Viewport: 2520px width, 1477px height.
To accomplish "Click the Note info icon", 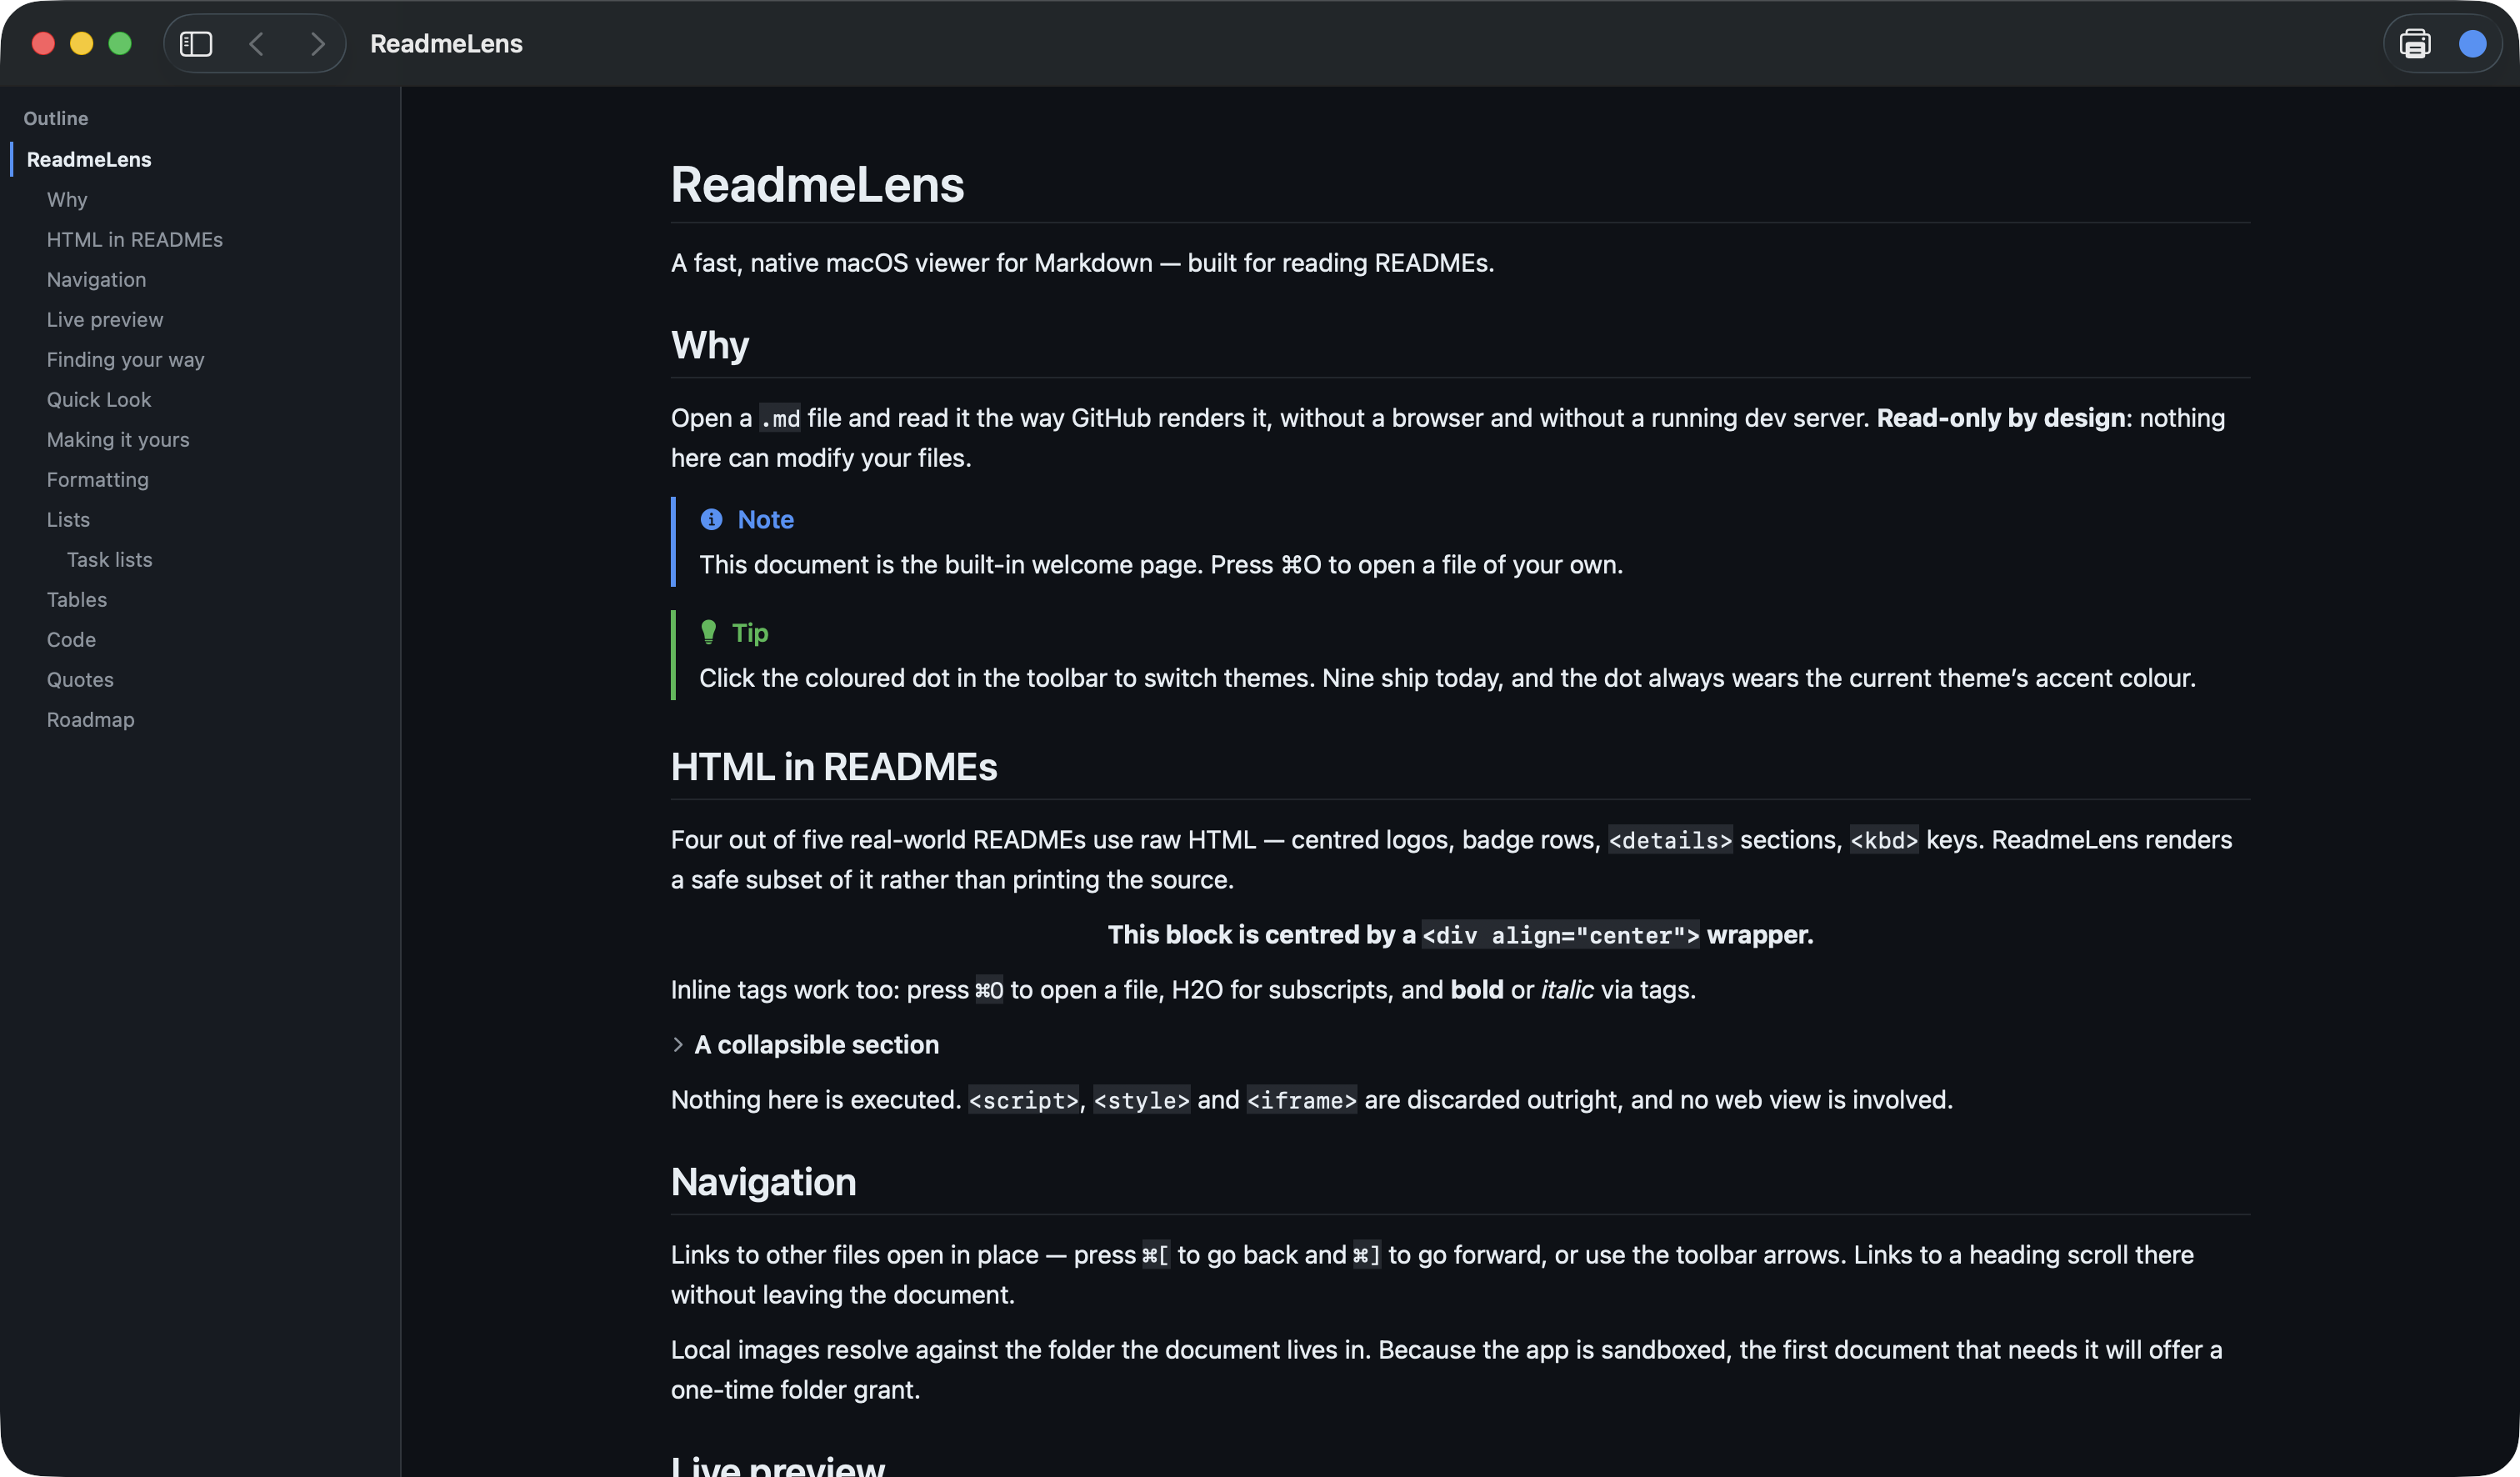I will pyautogui.click(x=711, y=519).
